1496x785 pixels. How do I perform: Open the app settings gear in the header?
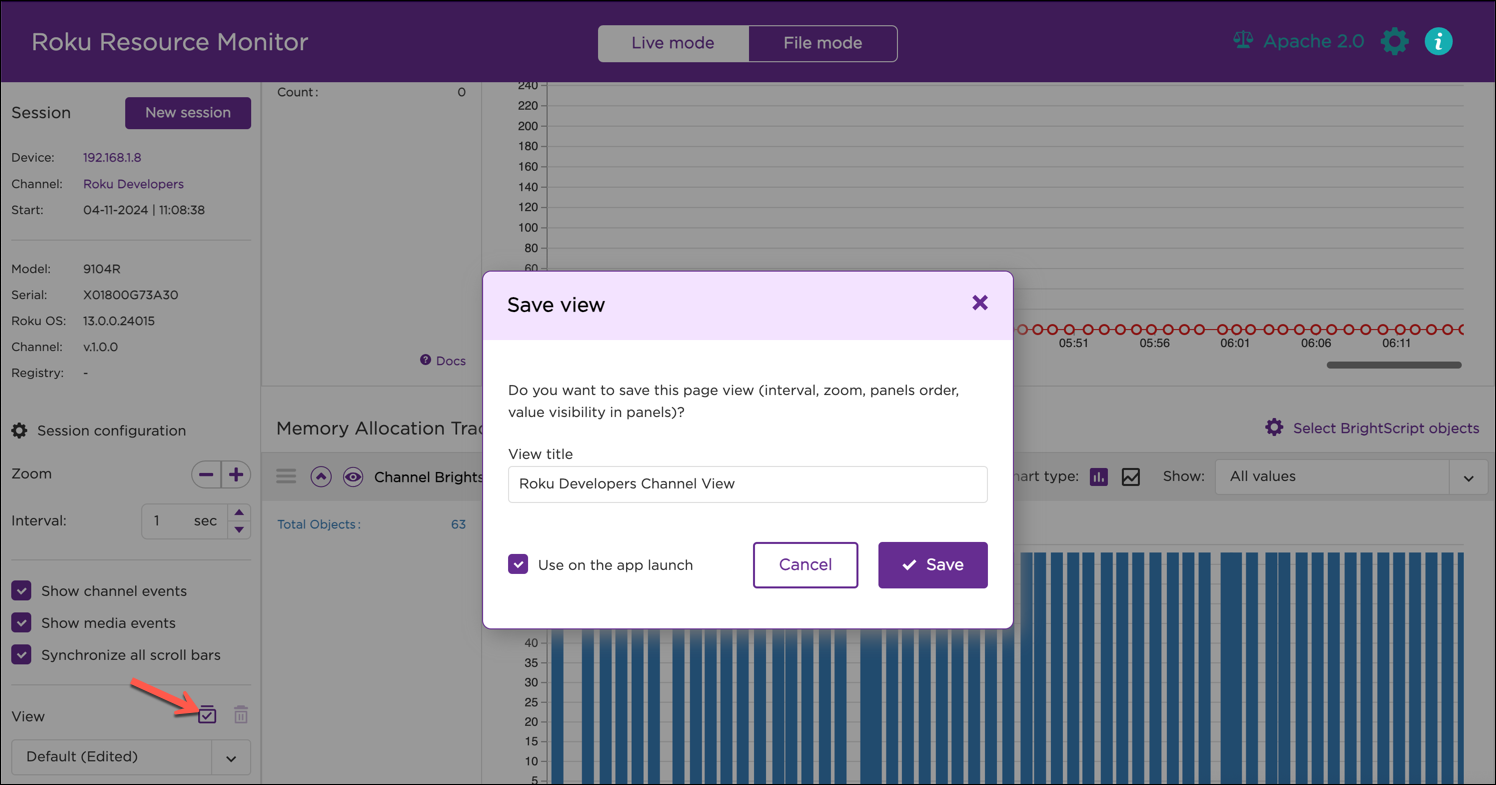point(1394,41)
